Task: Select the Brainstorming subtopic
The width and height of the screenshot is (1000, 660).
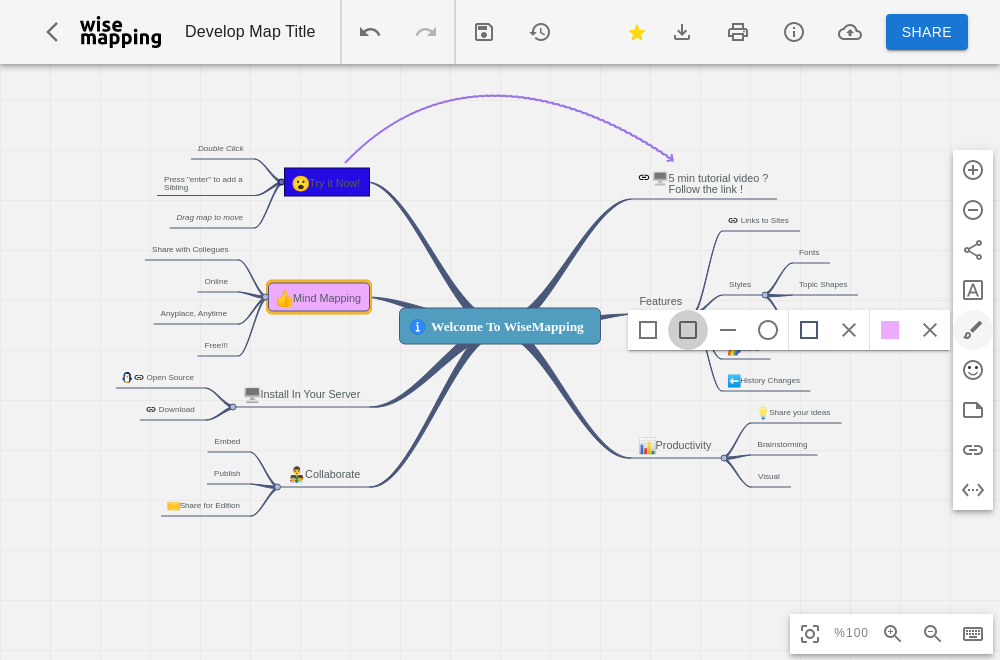Action: [782, 444]
